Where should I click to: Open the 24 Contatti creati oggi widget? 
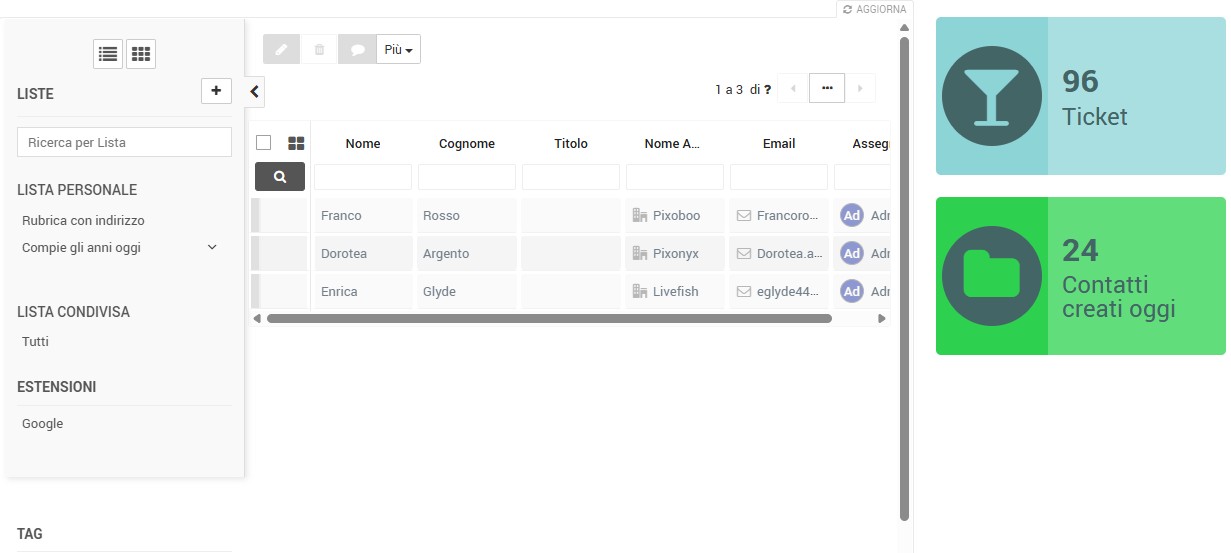tap(1080, 276)
